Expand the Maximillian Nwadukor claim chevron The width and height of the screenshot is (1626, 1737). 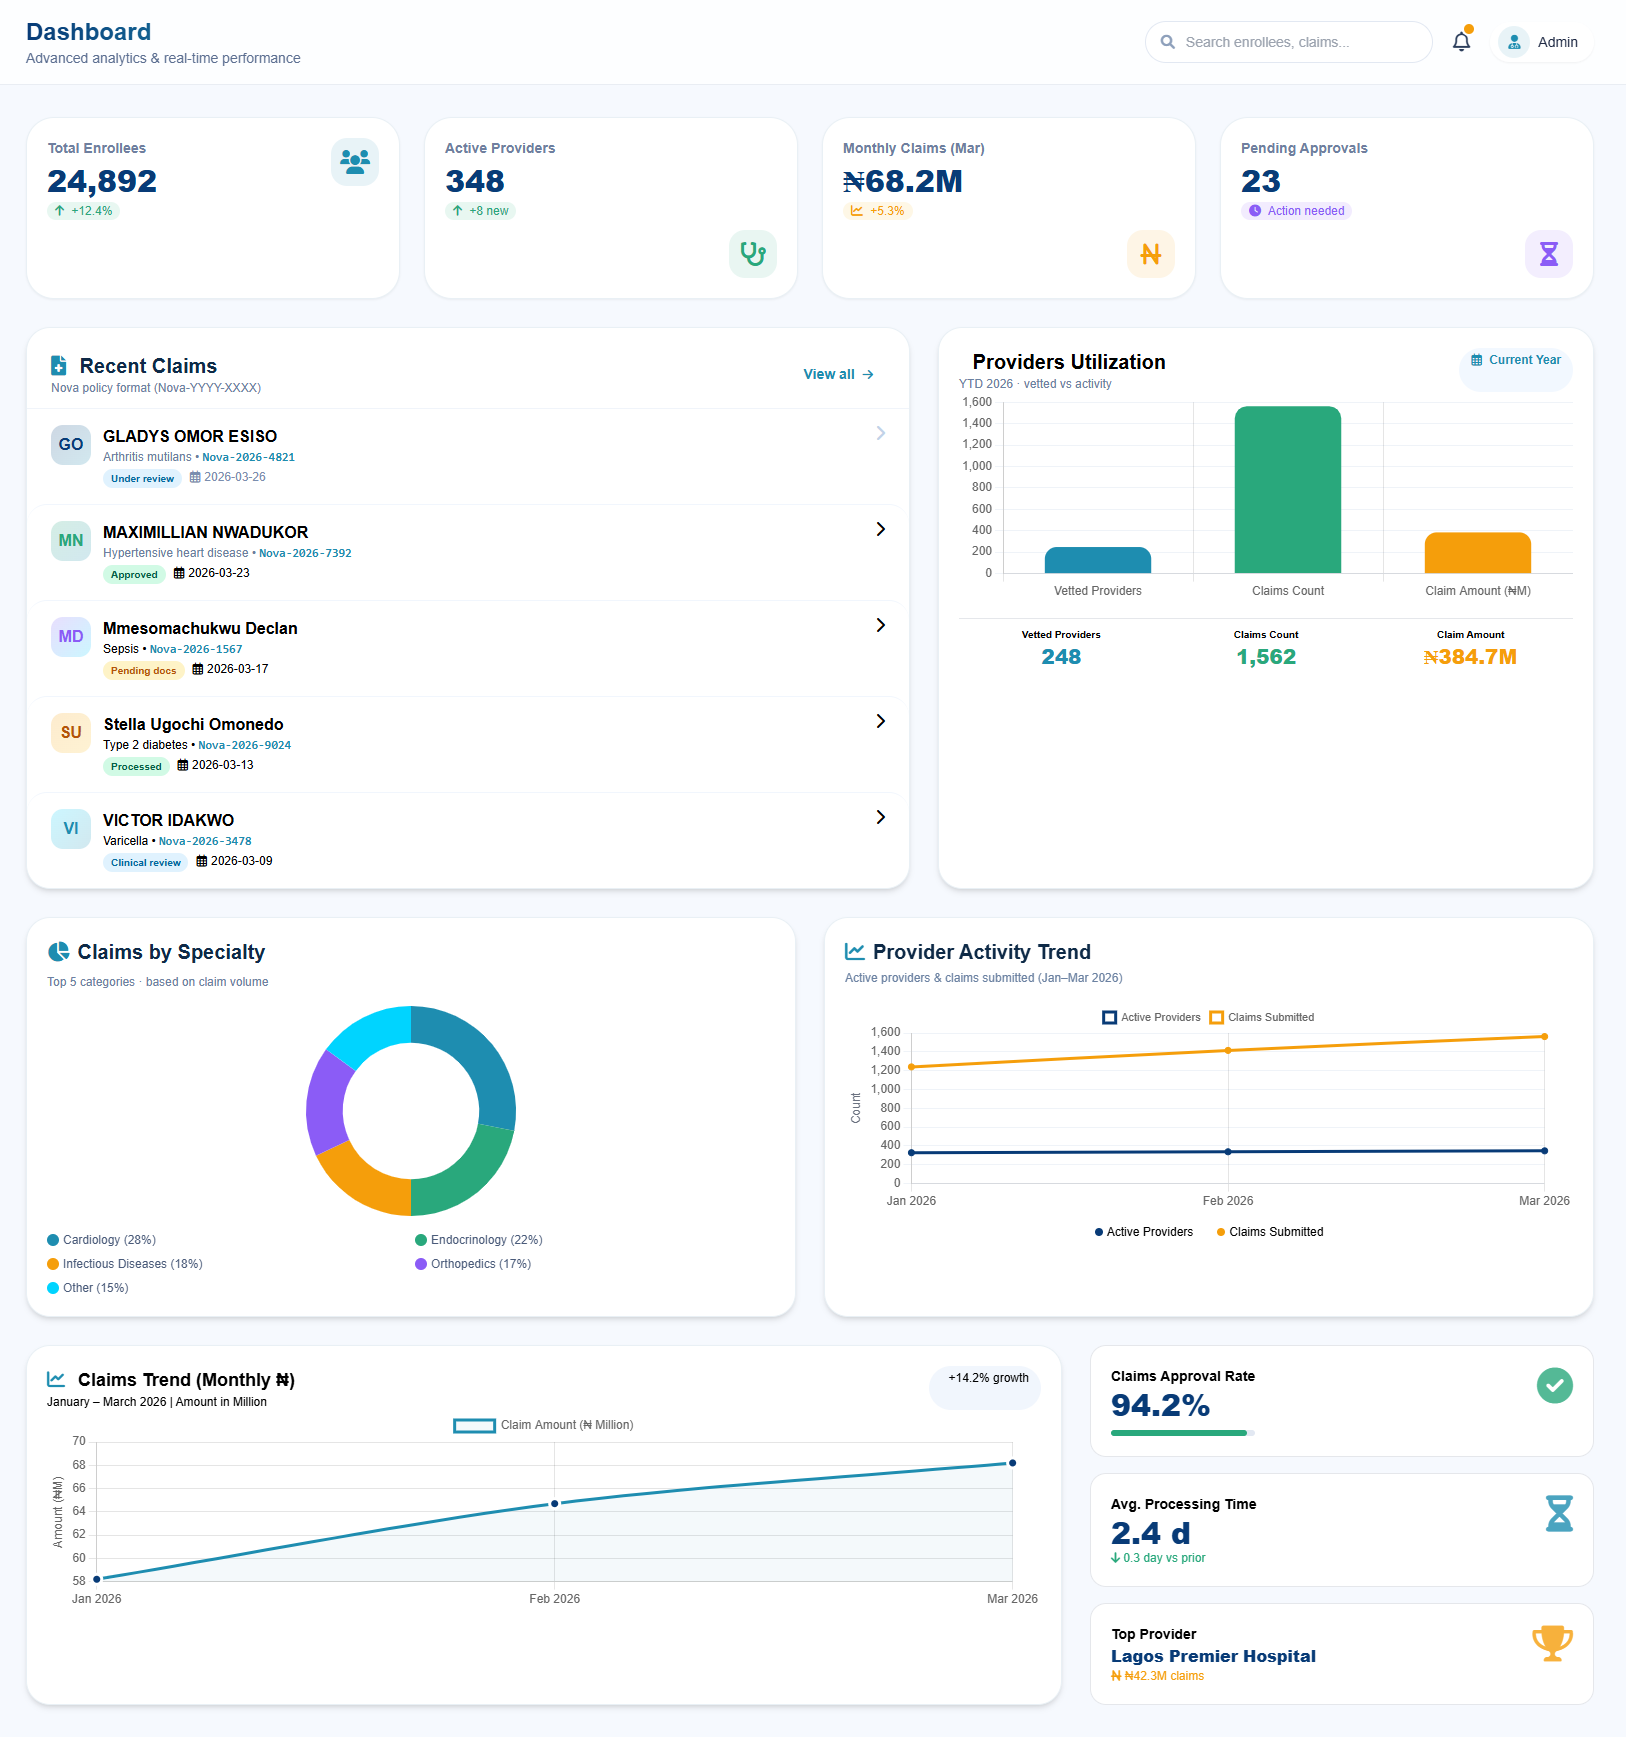coord(880,529)
